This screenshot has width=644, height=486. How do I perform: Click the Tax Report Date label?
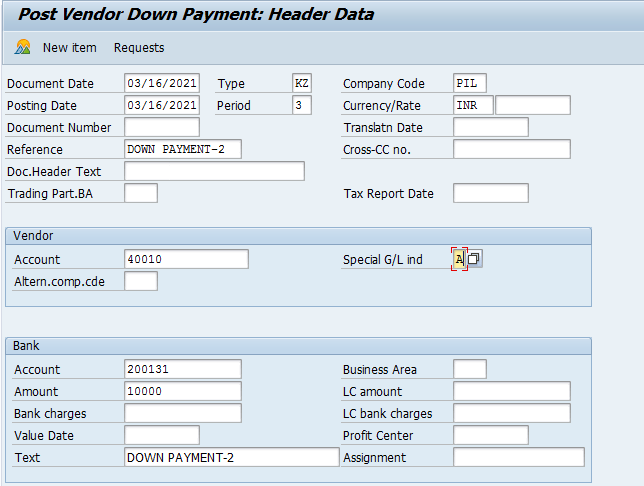tap(389, 193)
